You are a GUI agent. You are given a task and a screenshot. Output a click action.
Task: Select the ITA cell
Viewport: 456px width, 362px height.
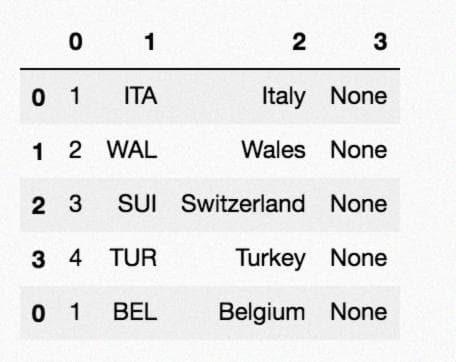pyautogui.click(x=140, y=96)
